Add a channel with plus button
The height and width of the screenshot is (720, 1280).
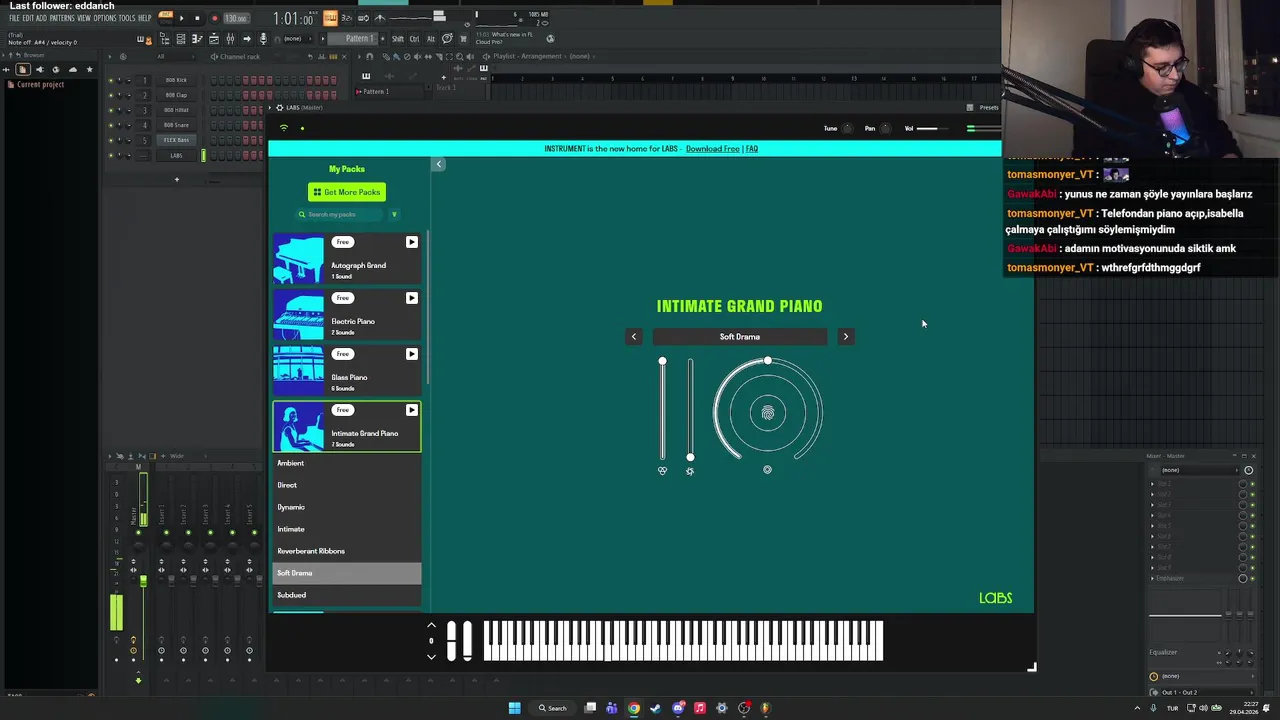(177, 179)
